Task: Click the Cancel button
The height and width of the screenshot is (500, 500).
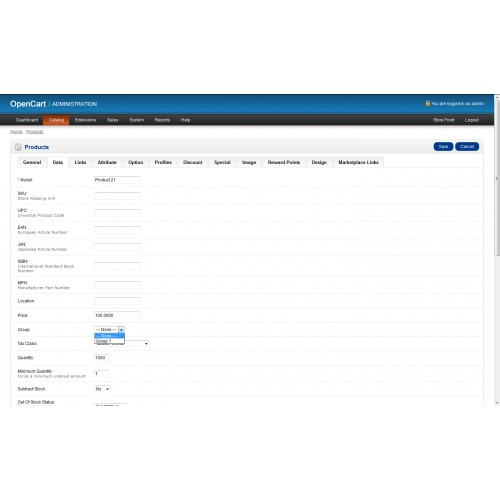Action: (x=467, y=147)
